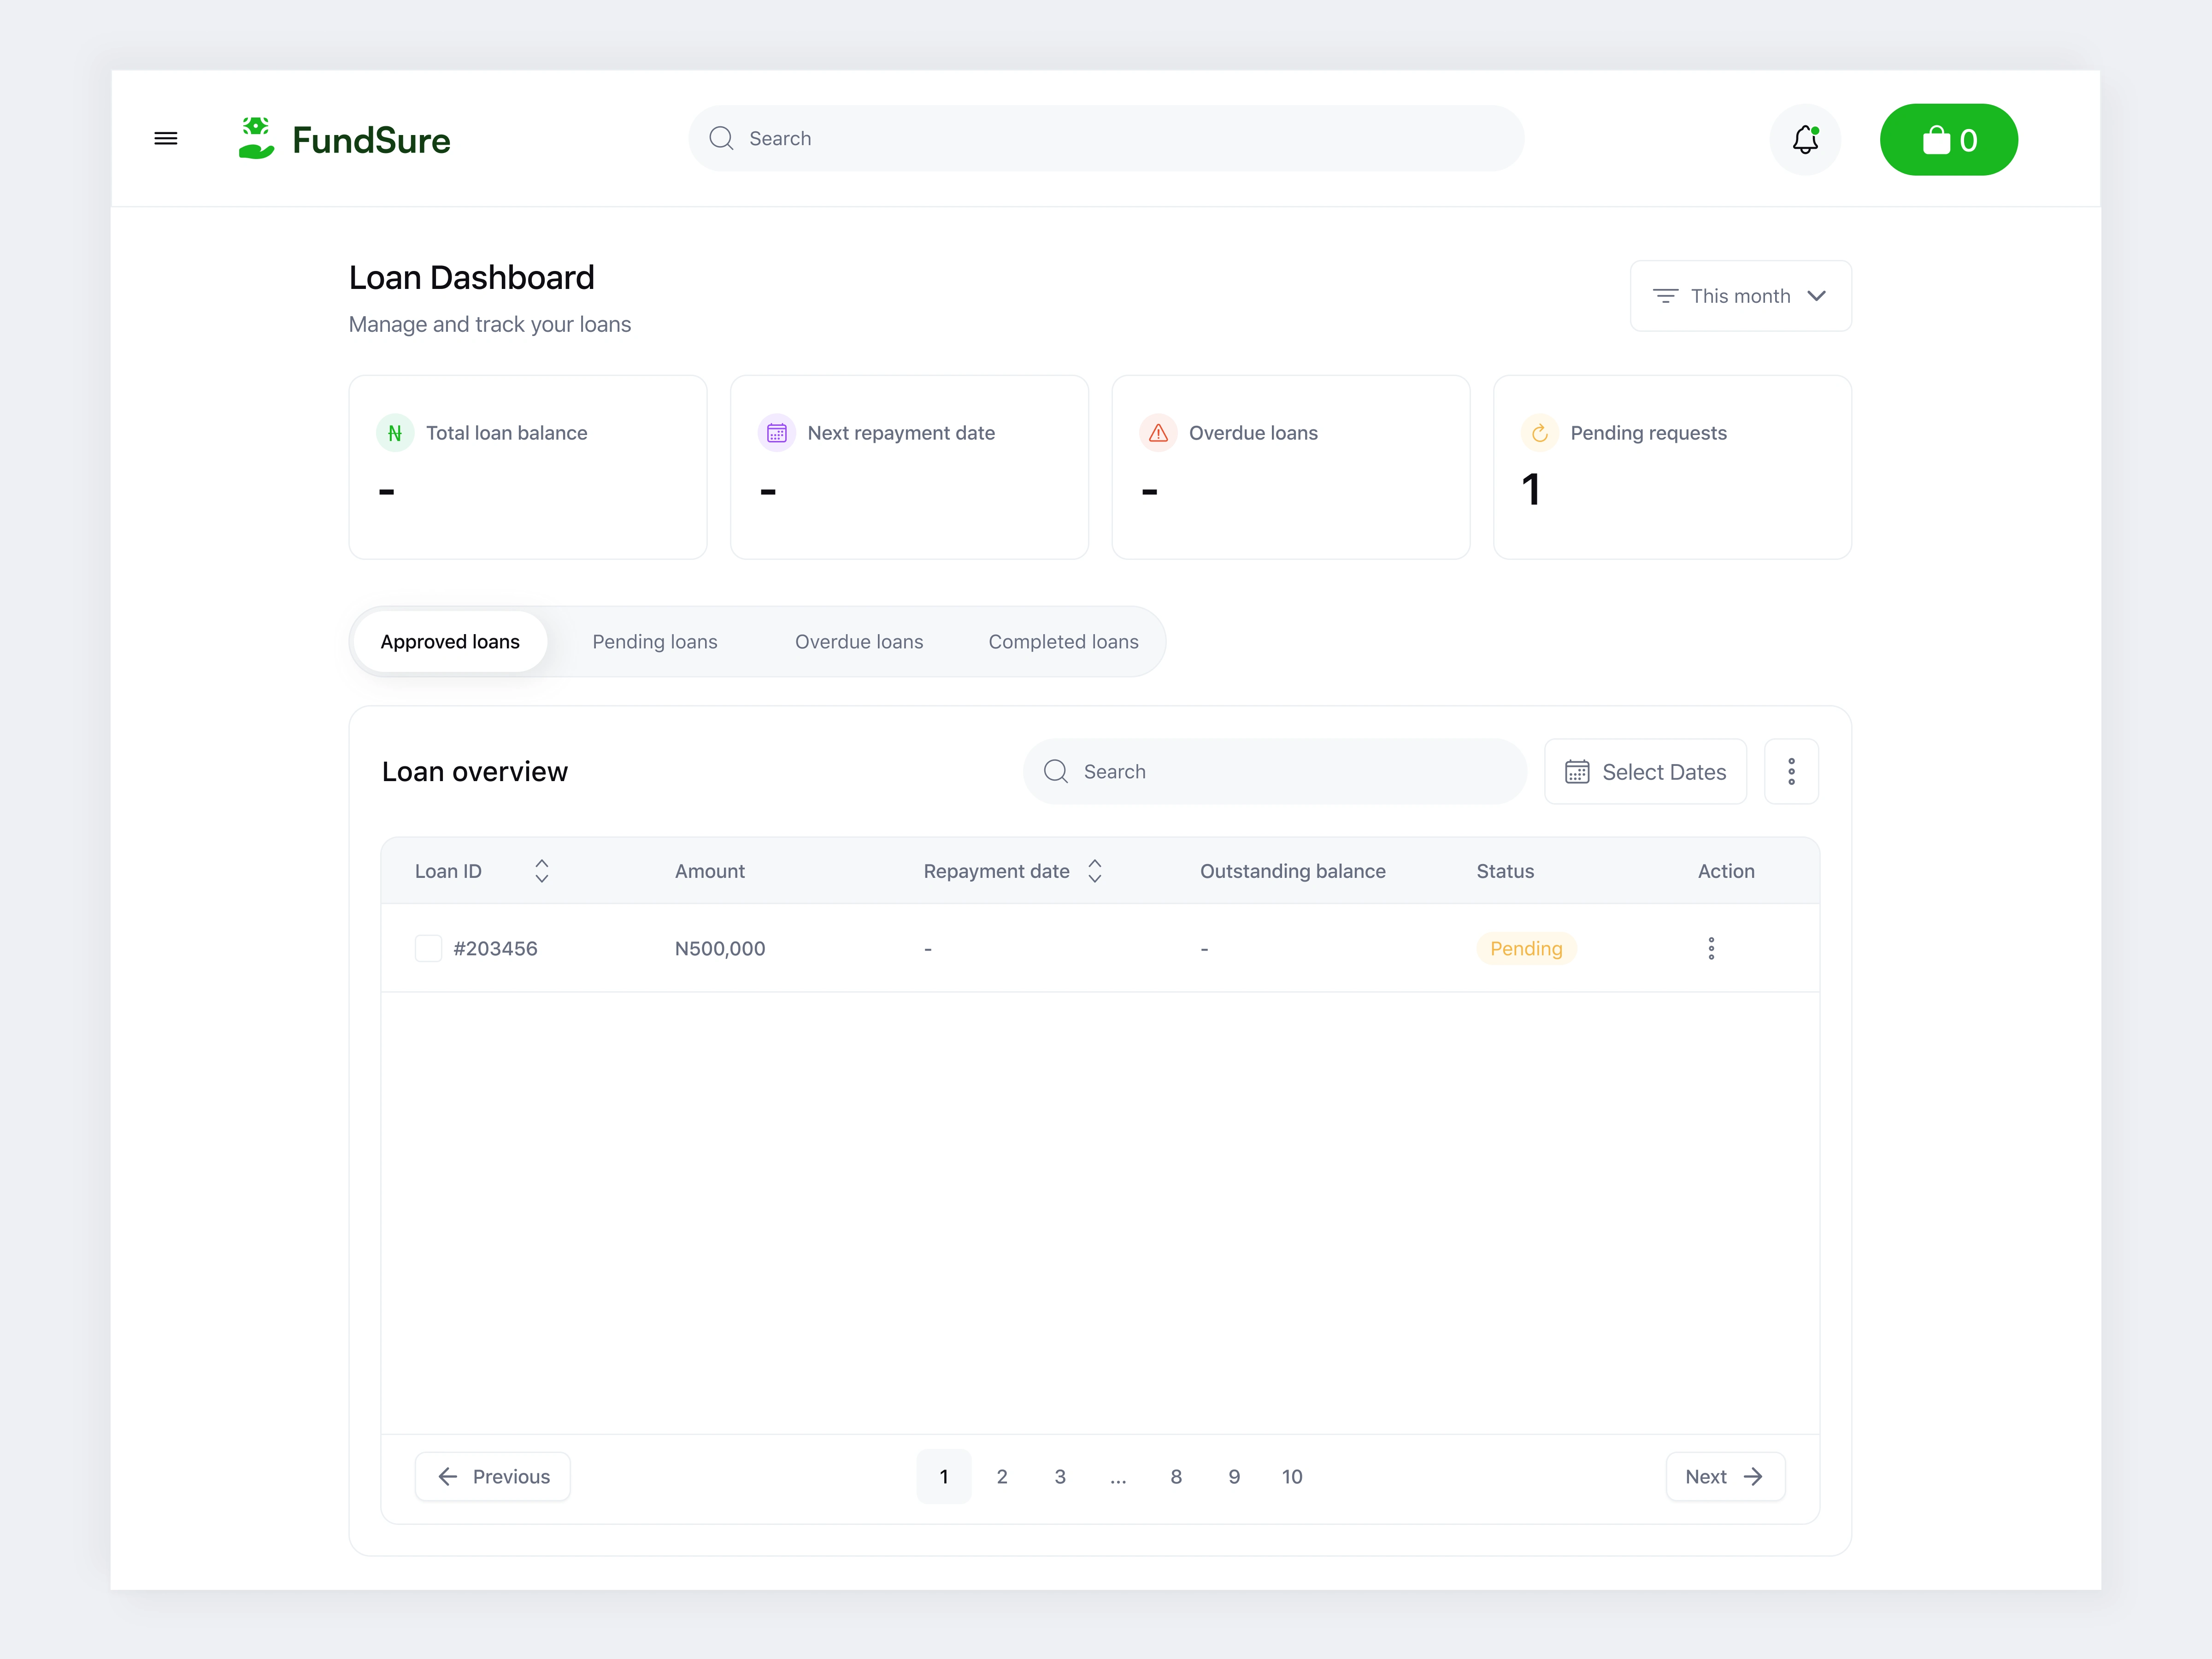Go to page 8
Viewport: 2212px width, 1659px height.
click(1176, 1476)
